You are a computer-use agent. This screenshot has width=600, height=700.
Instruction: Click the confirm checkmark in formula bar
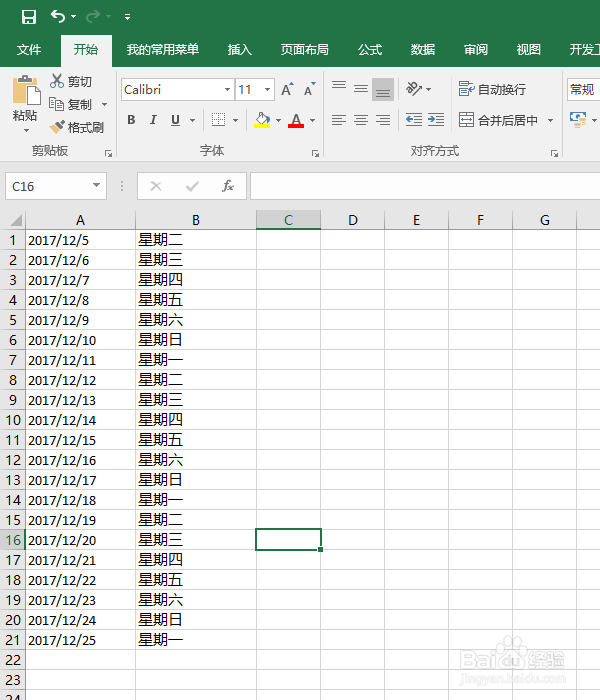click(x=192, y=186)
